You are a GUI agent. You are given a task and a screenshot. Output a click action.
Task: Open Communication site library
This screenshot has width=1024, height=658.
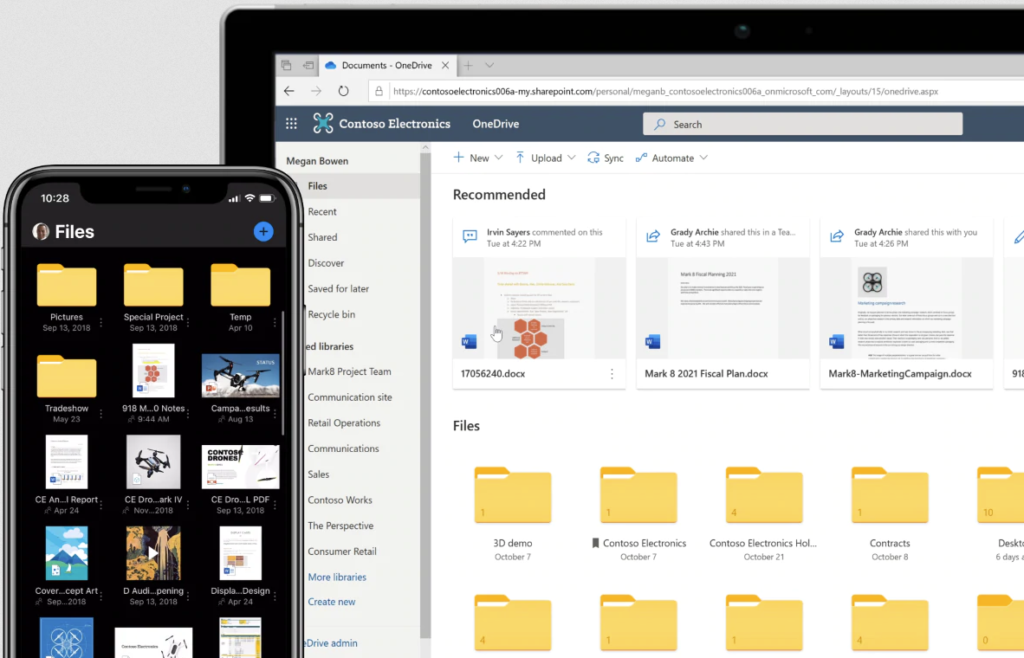[x=350, y=397]
